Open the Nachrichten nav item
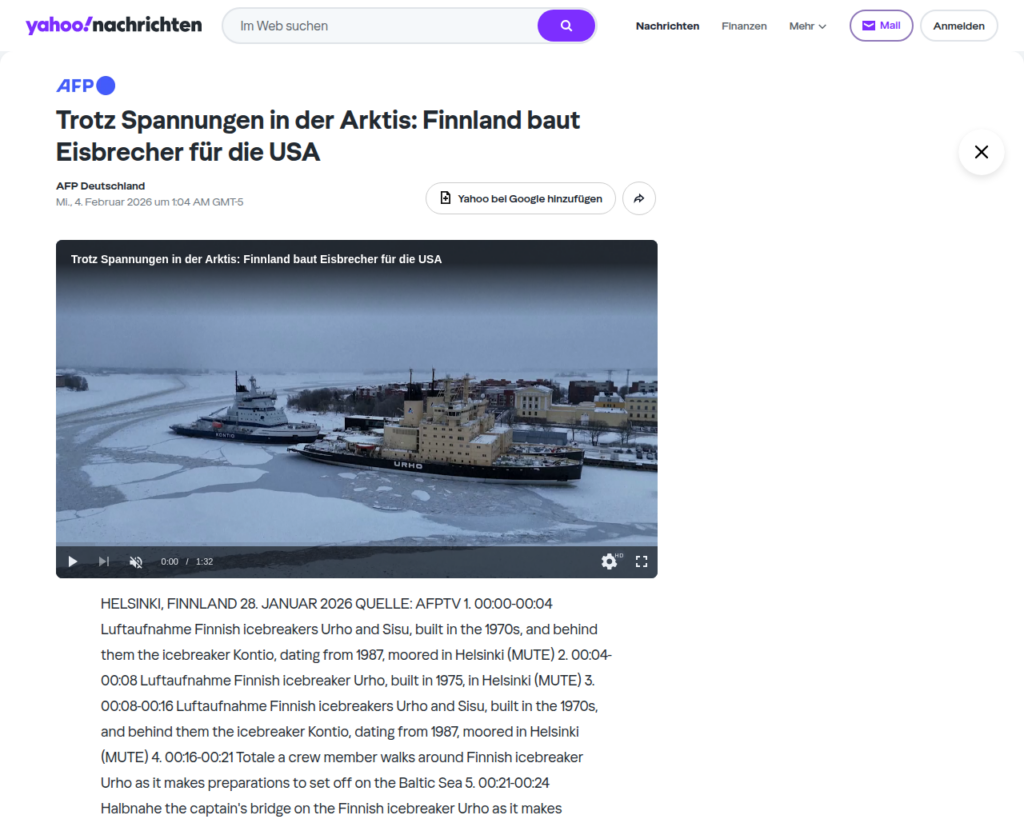 point(667,26)
